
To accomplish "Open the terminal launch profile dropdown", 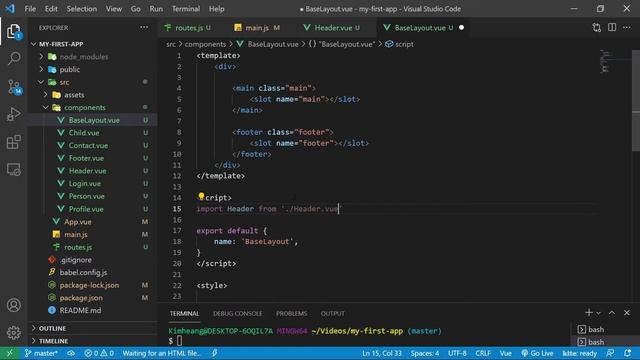I will (x=598, y=313).
